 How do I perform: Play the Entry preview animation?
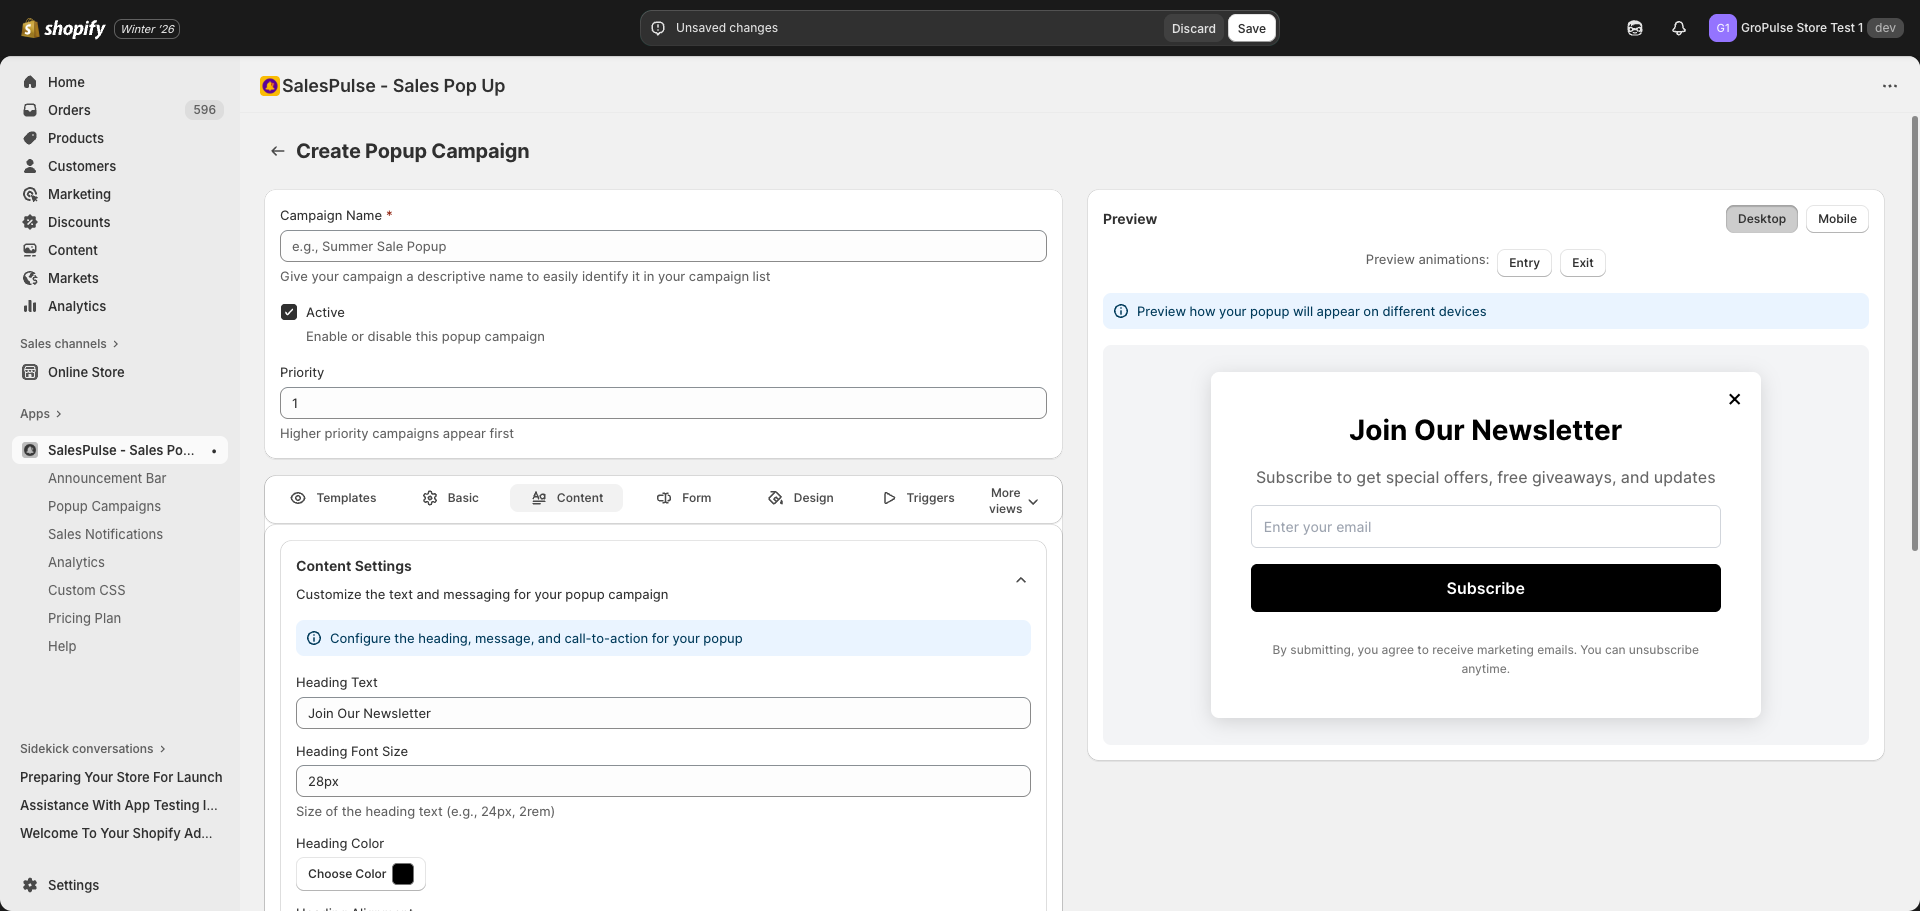tap(1523, 263)
